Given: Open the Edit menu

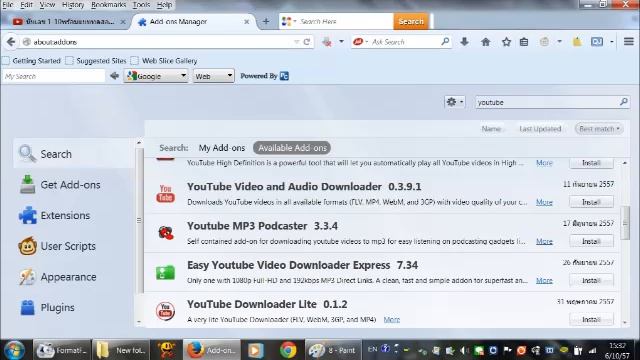Looking at the screenshot, I should pos(26,4).
